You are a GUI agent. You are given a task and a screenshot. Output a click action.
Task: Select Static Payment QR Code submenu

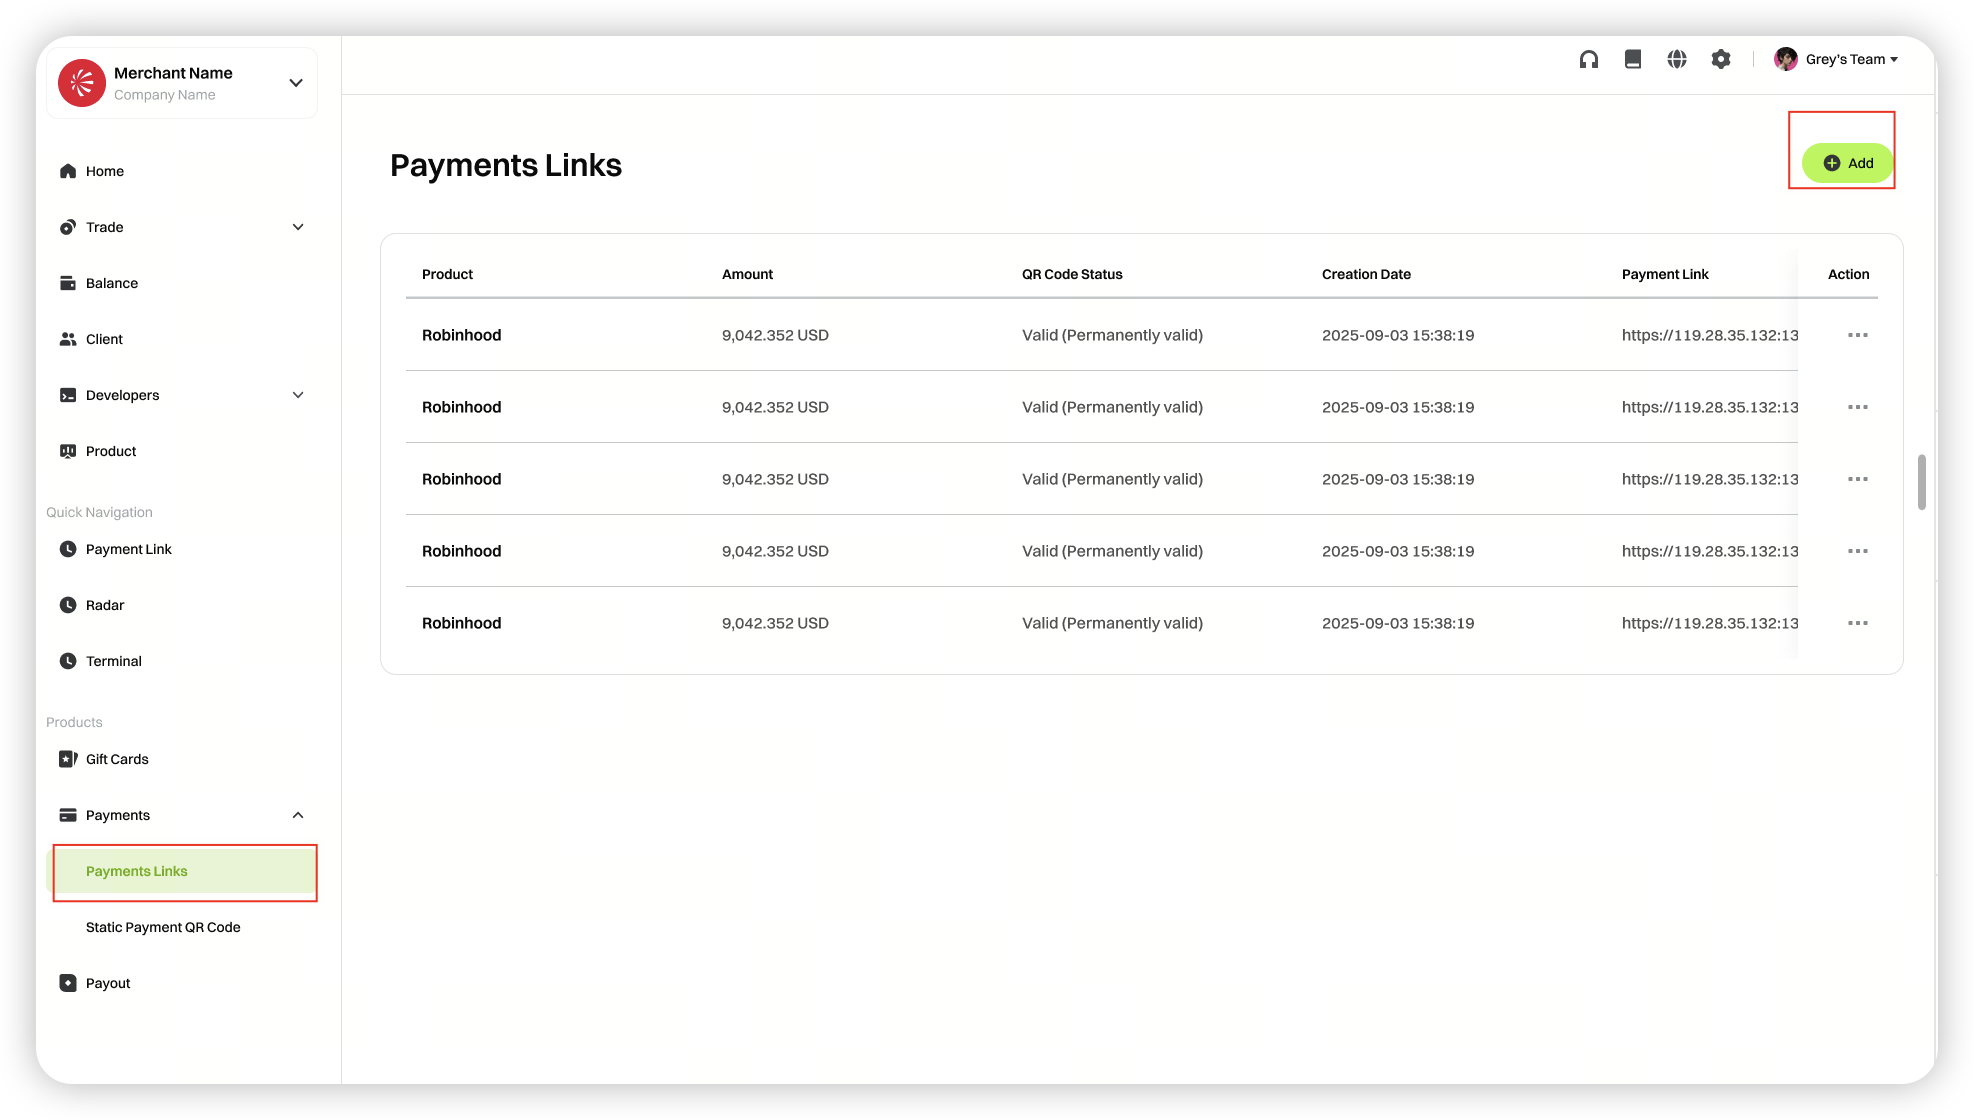[163, 927]
